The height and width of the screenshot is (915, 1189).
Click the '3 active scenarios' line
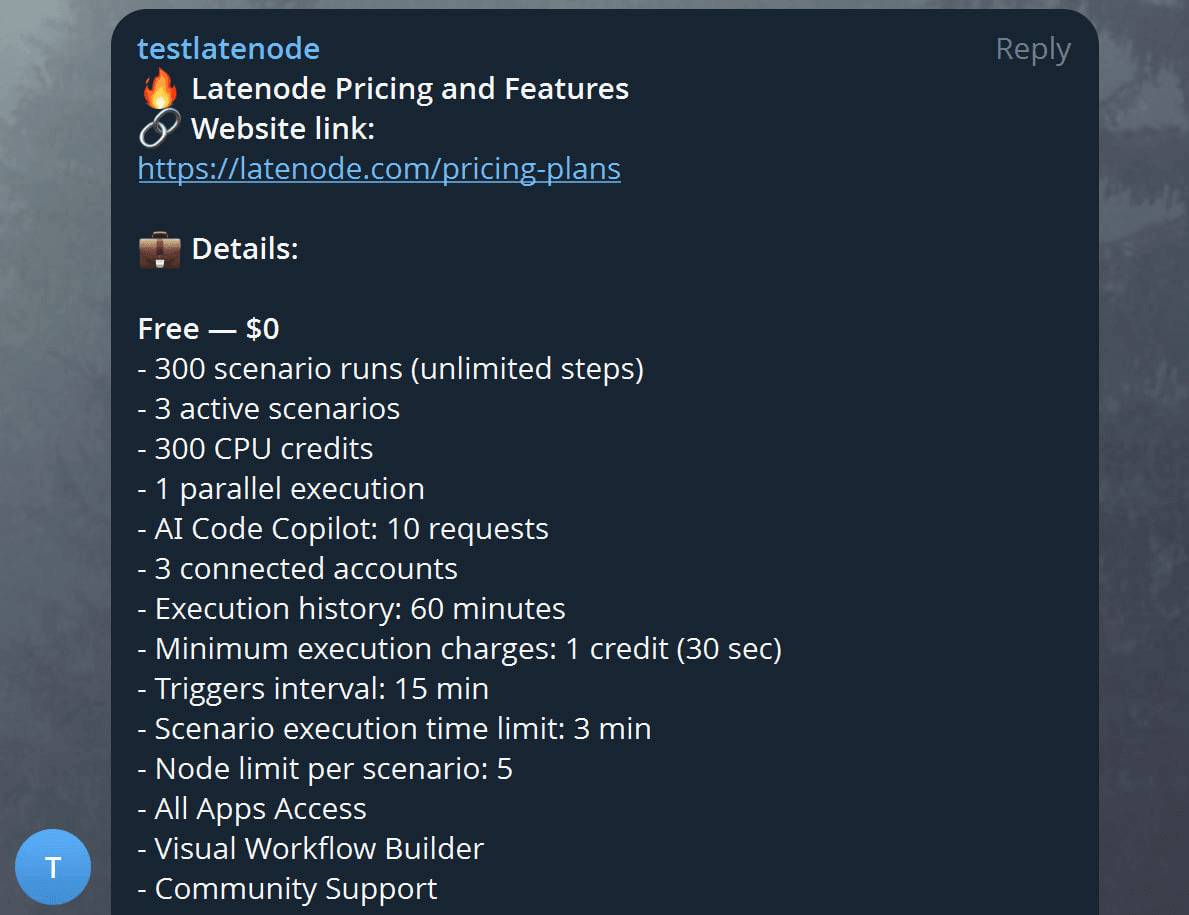click(x=269, y=409)
